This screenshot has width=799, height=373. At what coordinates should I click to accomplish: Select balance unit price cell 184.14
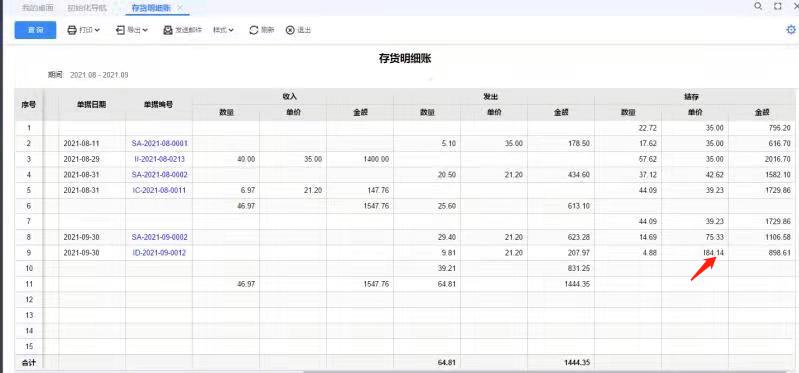coord(695,252)
